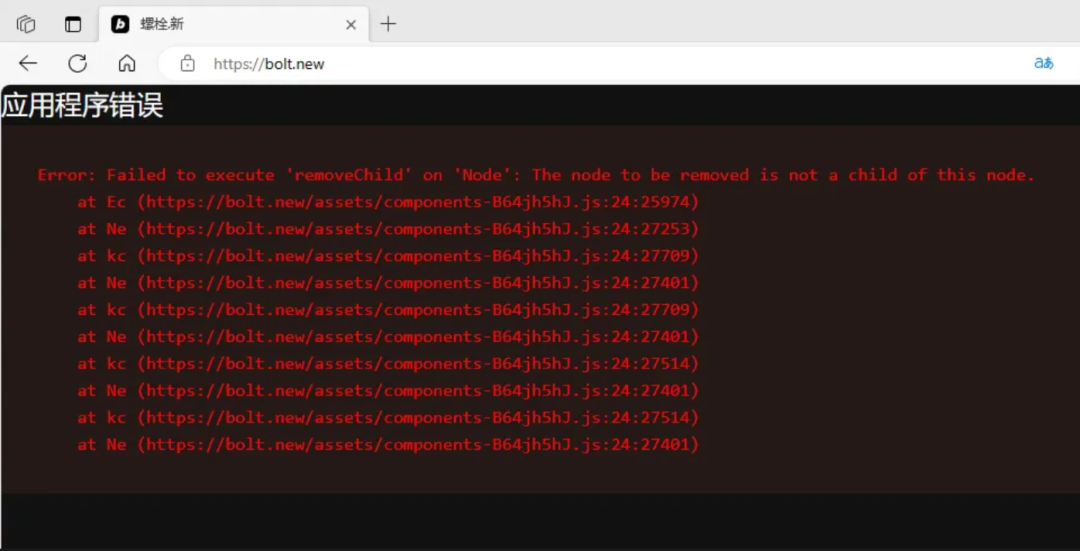Close the 螺栓.新 tab
The height and width of the screenshot is (551, 1080).
(351, 25)
